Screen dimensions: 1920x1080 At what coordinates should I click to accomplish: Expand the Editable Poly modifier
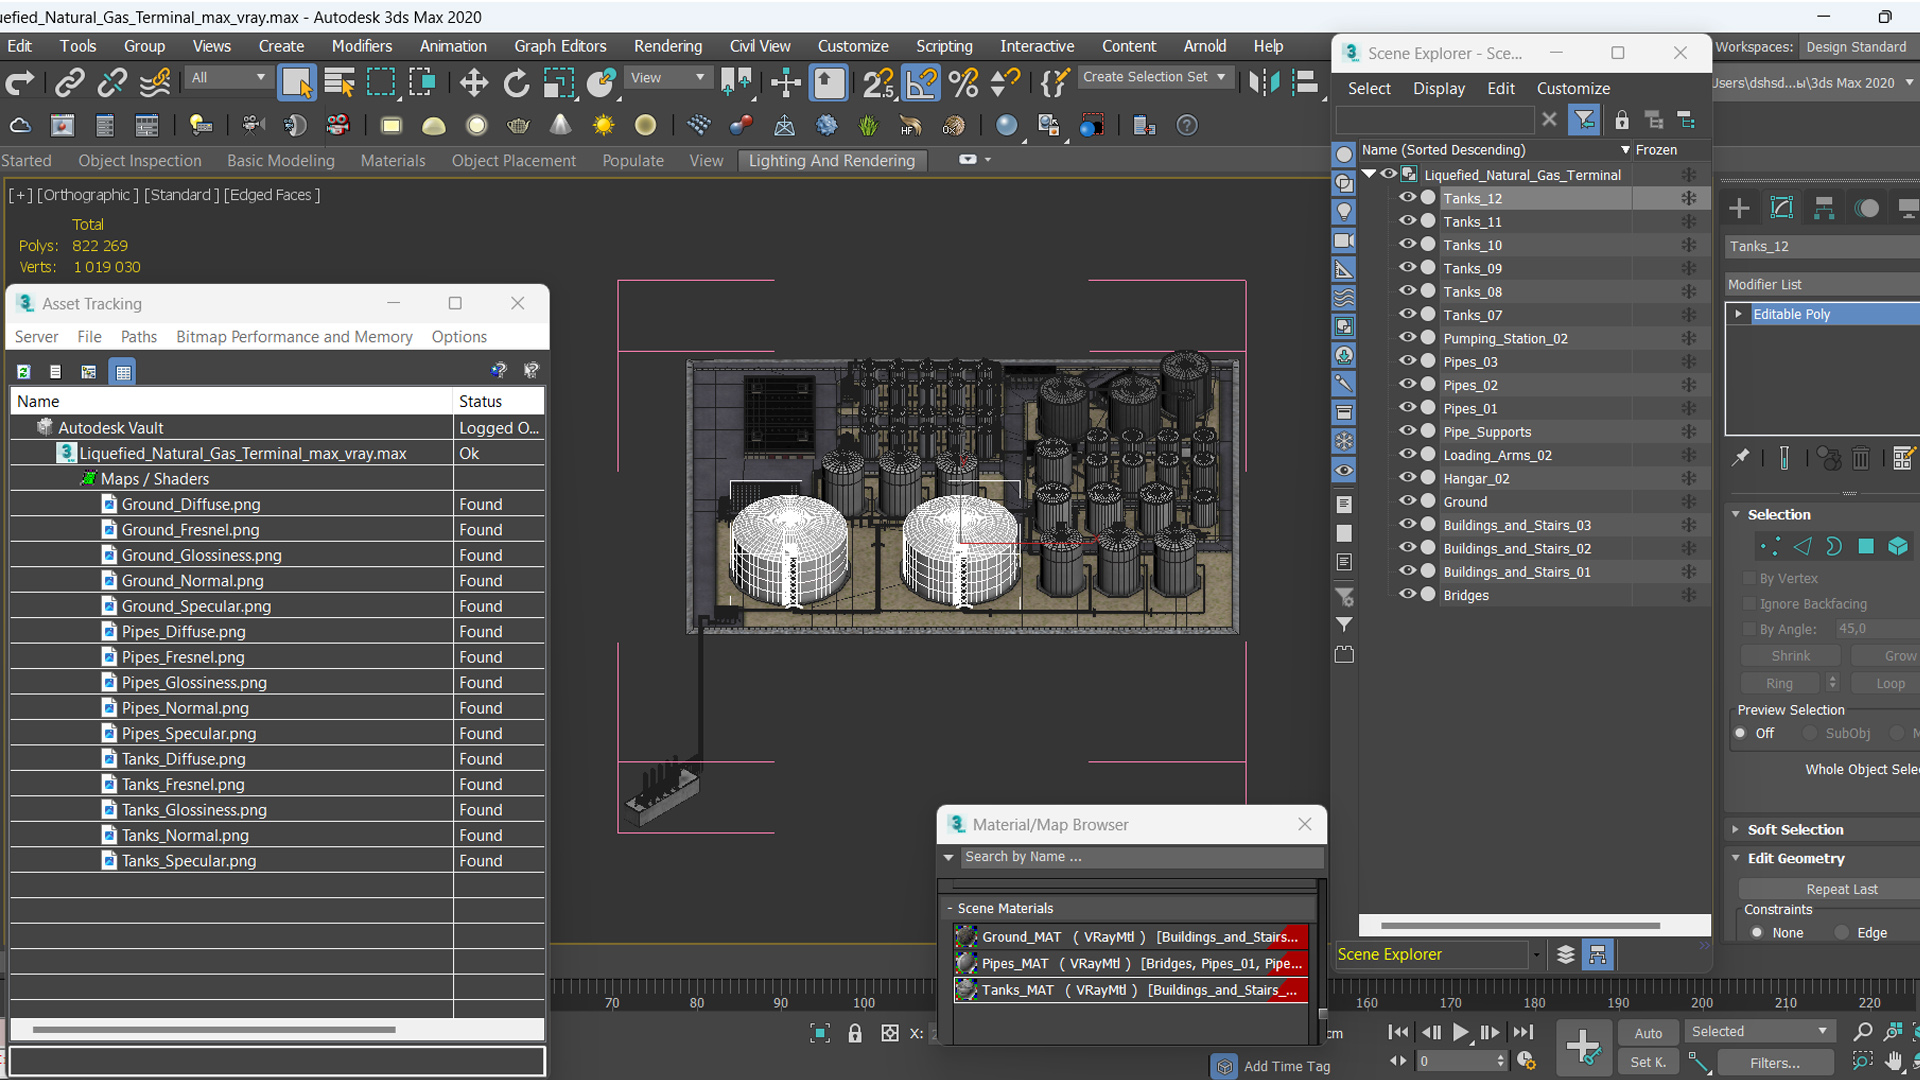(1739, 314)
